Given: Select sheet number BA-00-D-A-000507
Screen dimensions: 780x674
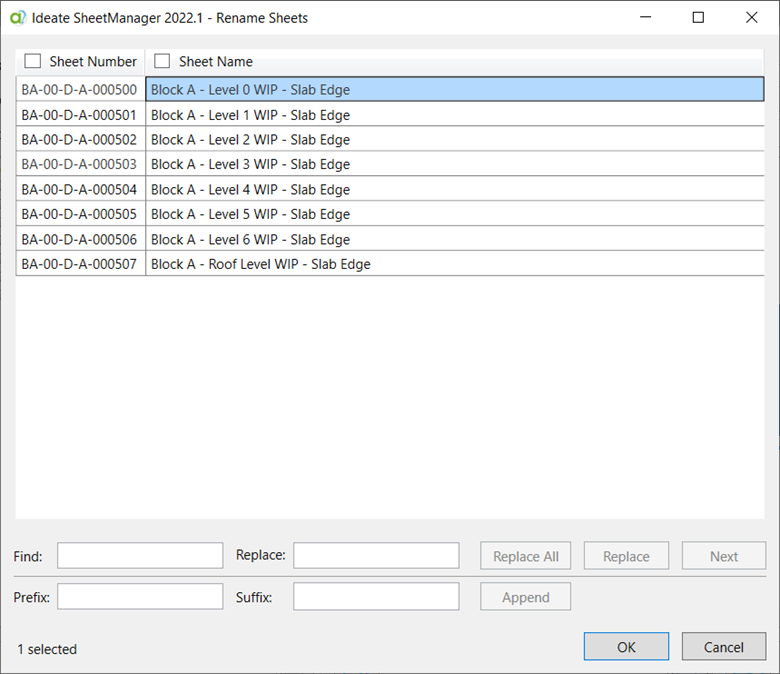Looking at the screenshot, I should (81, 264).
